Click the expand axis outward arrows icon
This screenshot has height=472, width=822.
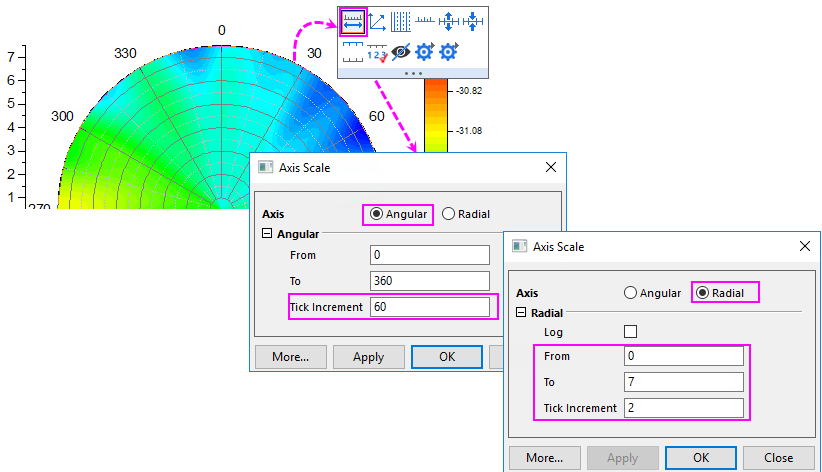449,21
